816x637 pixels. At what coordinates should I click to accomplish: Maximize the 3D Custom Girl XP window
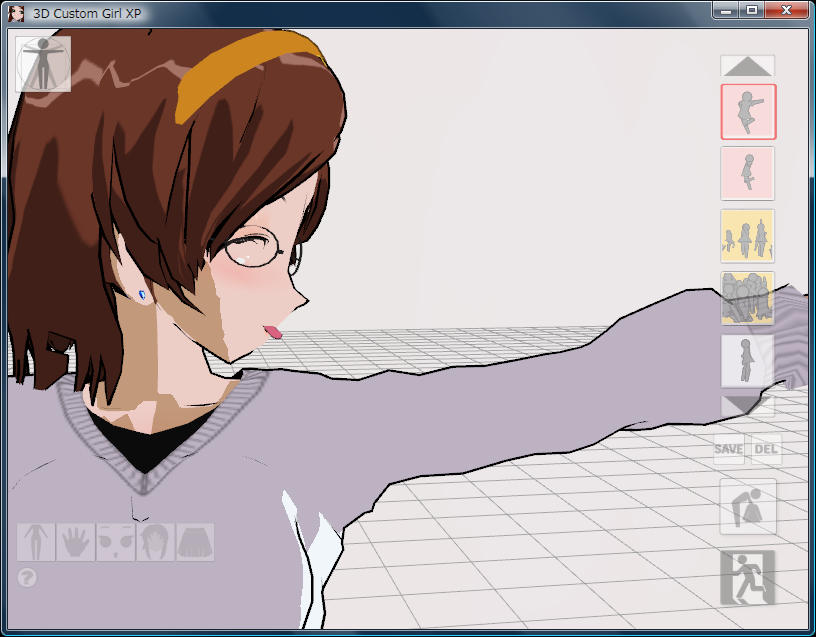point(751,10)
